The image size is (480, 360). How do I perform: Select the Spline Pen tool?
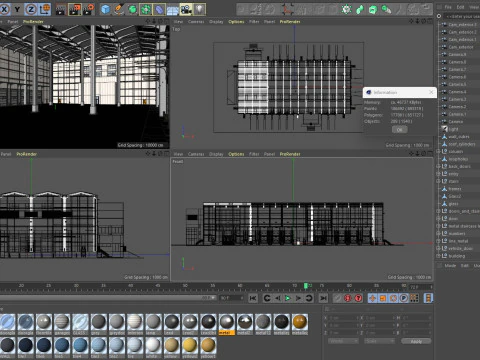119,9
